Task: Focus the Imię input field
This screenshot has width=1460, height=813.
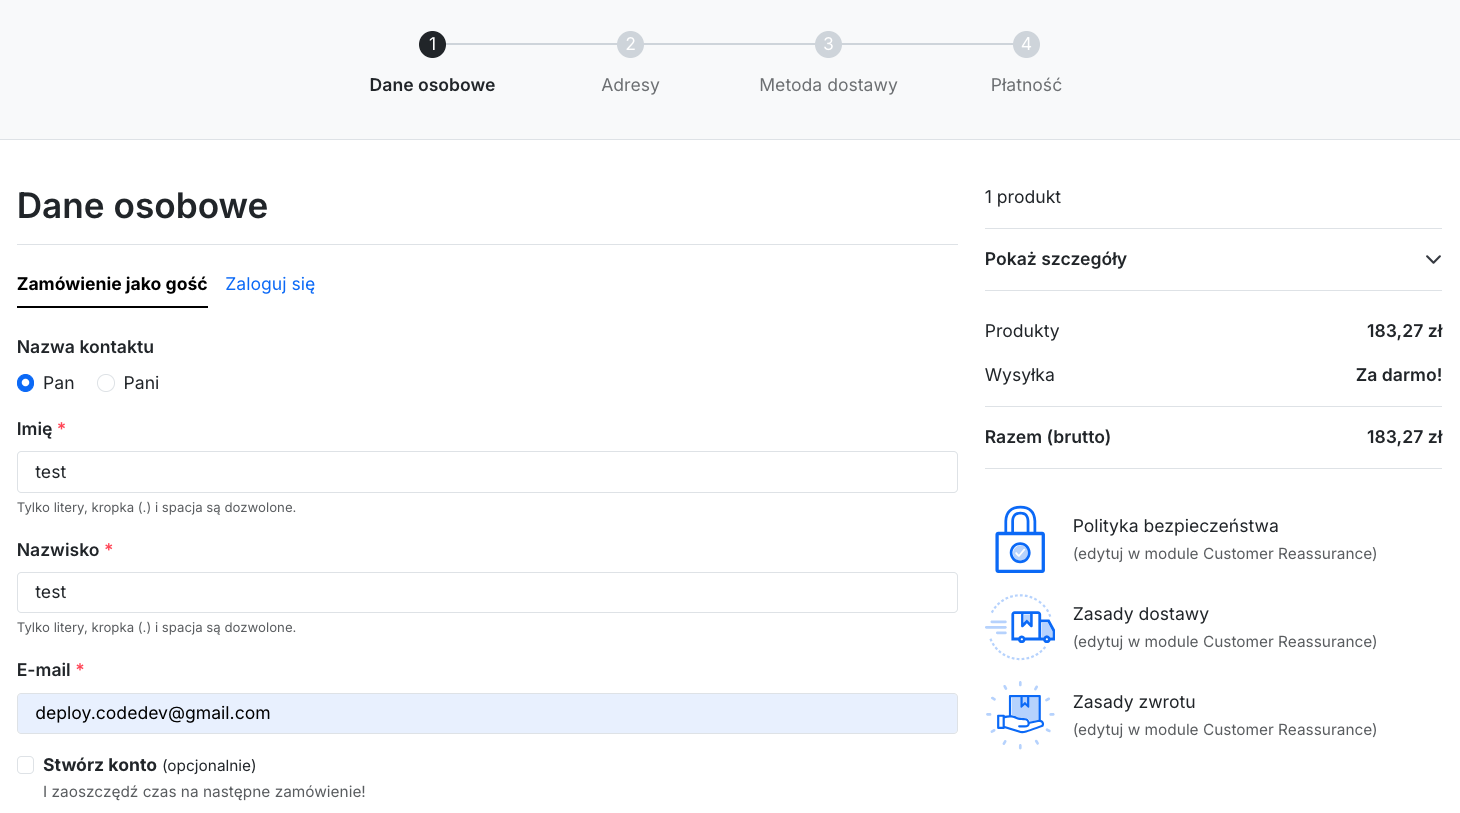Action: coord(487,472)
